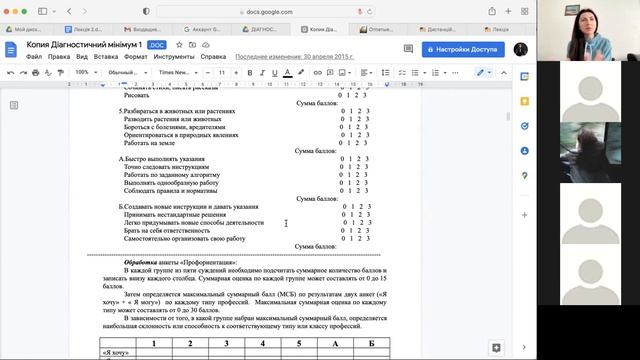Add a comment from toolbar icon
The width and height of the screenshot is (640, 360).
click(330, 73)
